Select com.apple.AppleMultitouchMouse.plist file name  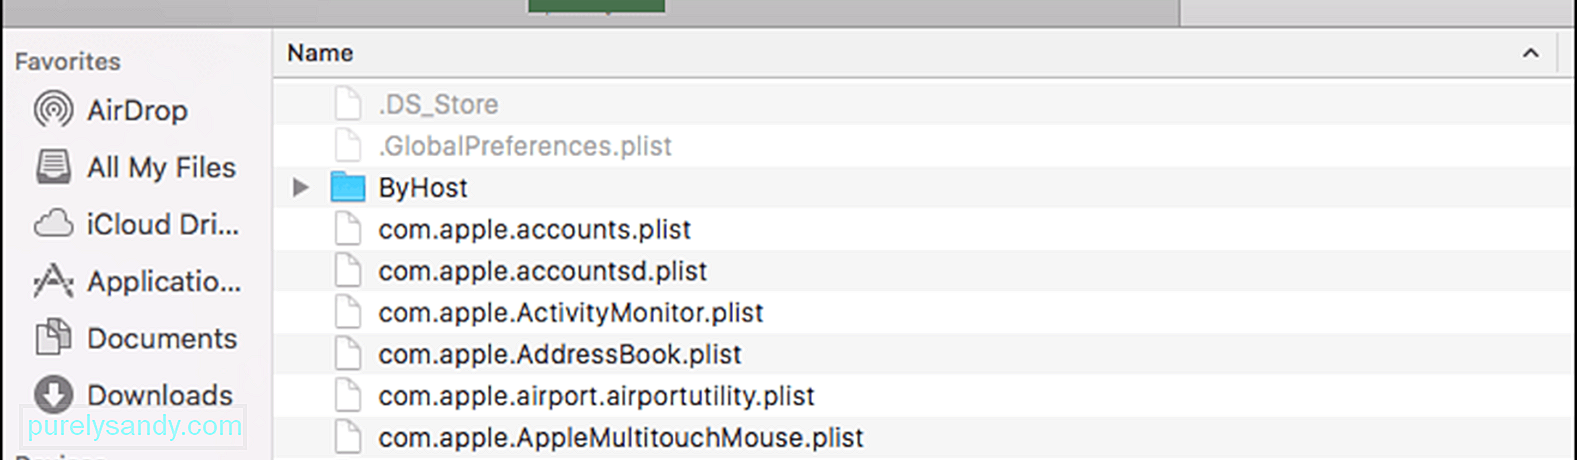tap(621, 438)
